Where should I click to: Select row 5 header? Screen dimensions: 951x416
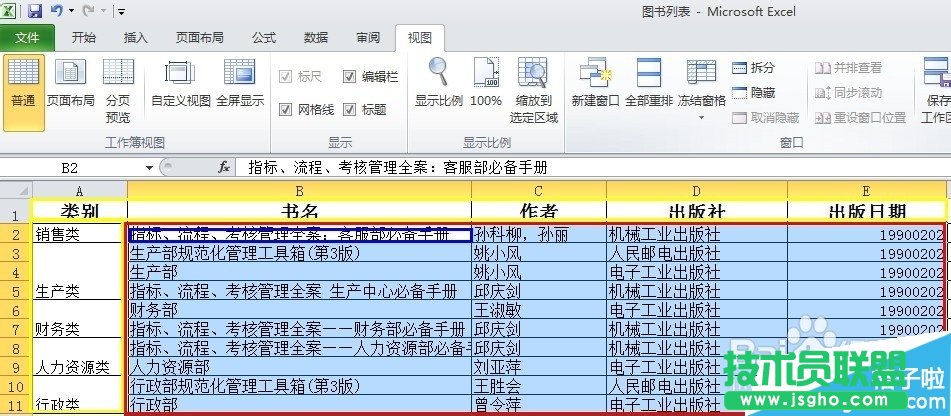[16, 292]
